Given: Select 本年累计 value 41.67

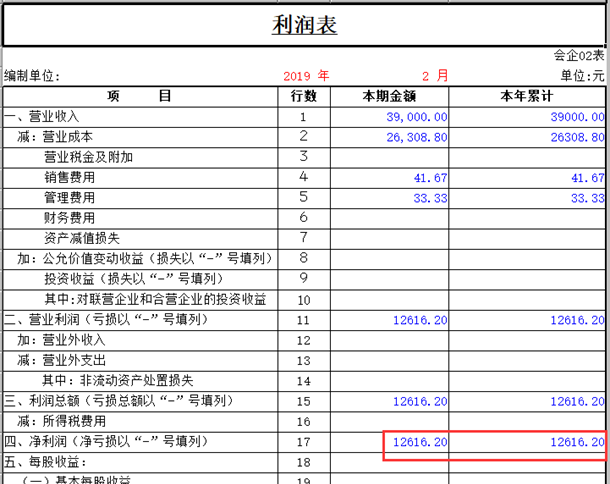Looking at the screenshot, I should coord(587,178).
